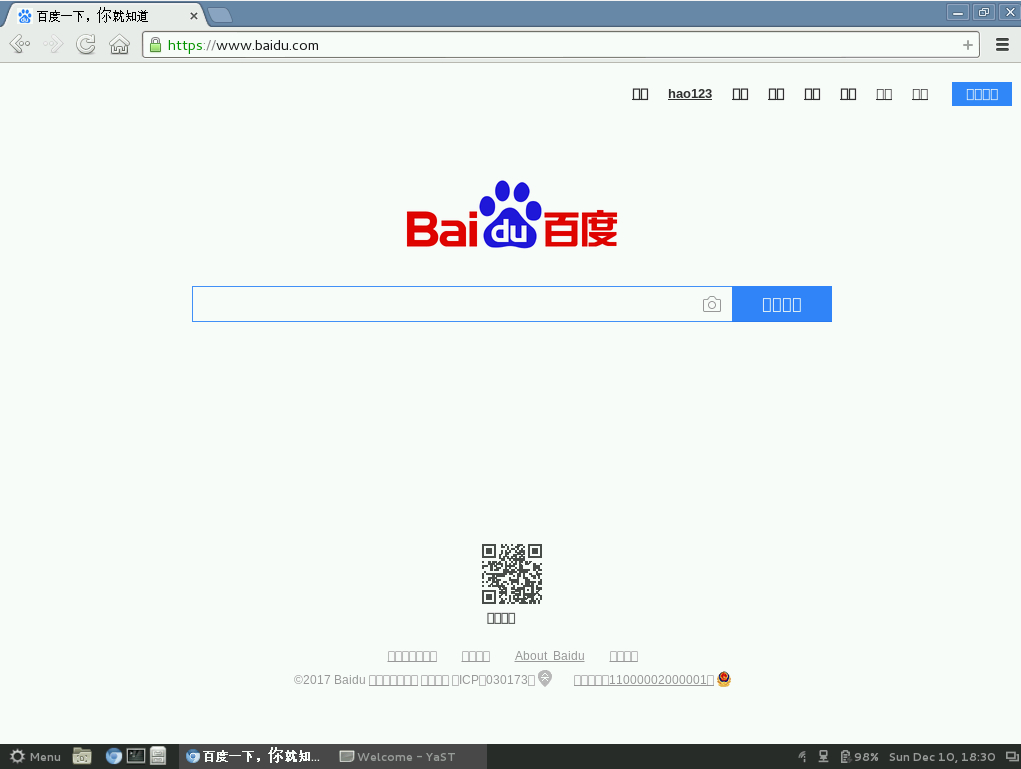Click the show desktop icon in the tray
1021x769 pixels.
point(1012,757)
